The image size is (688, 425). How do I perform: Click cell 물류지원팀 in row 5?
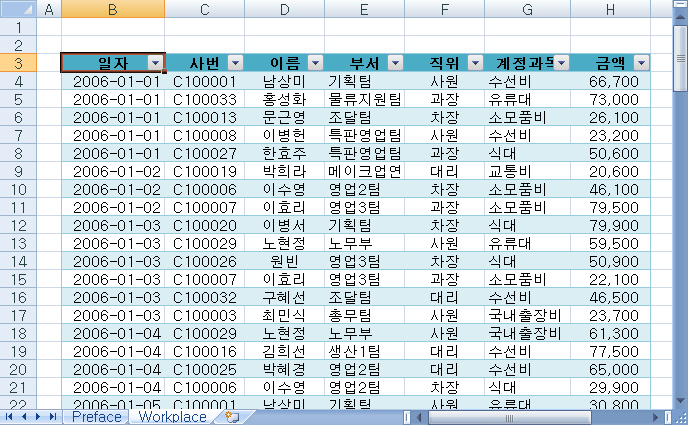click(364, 99)
